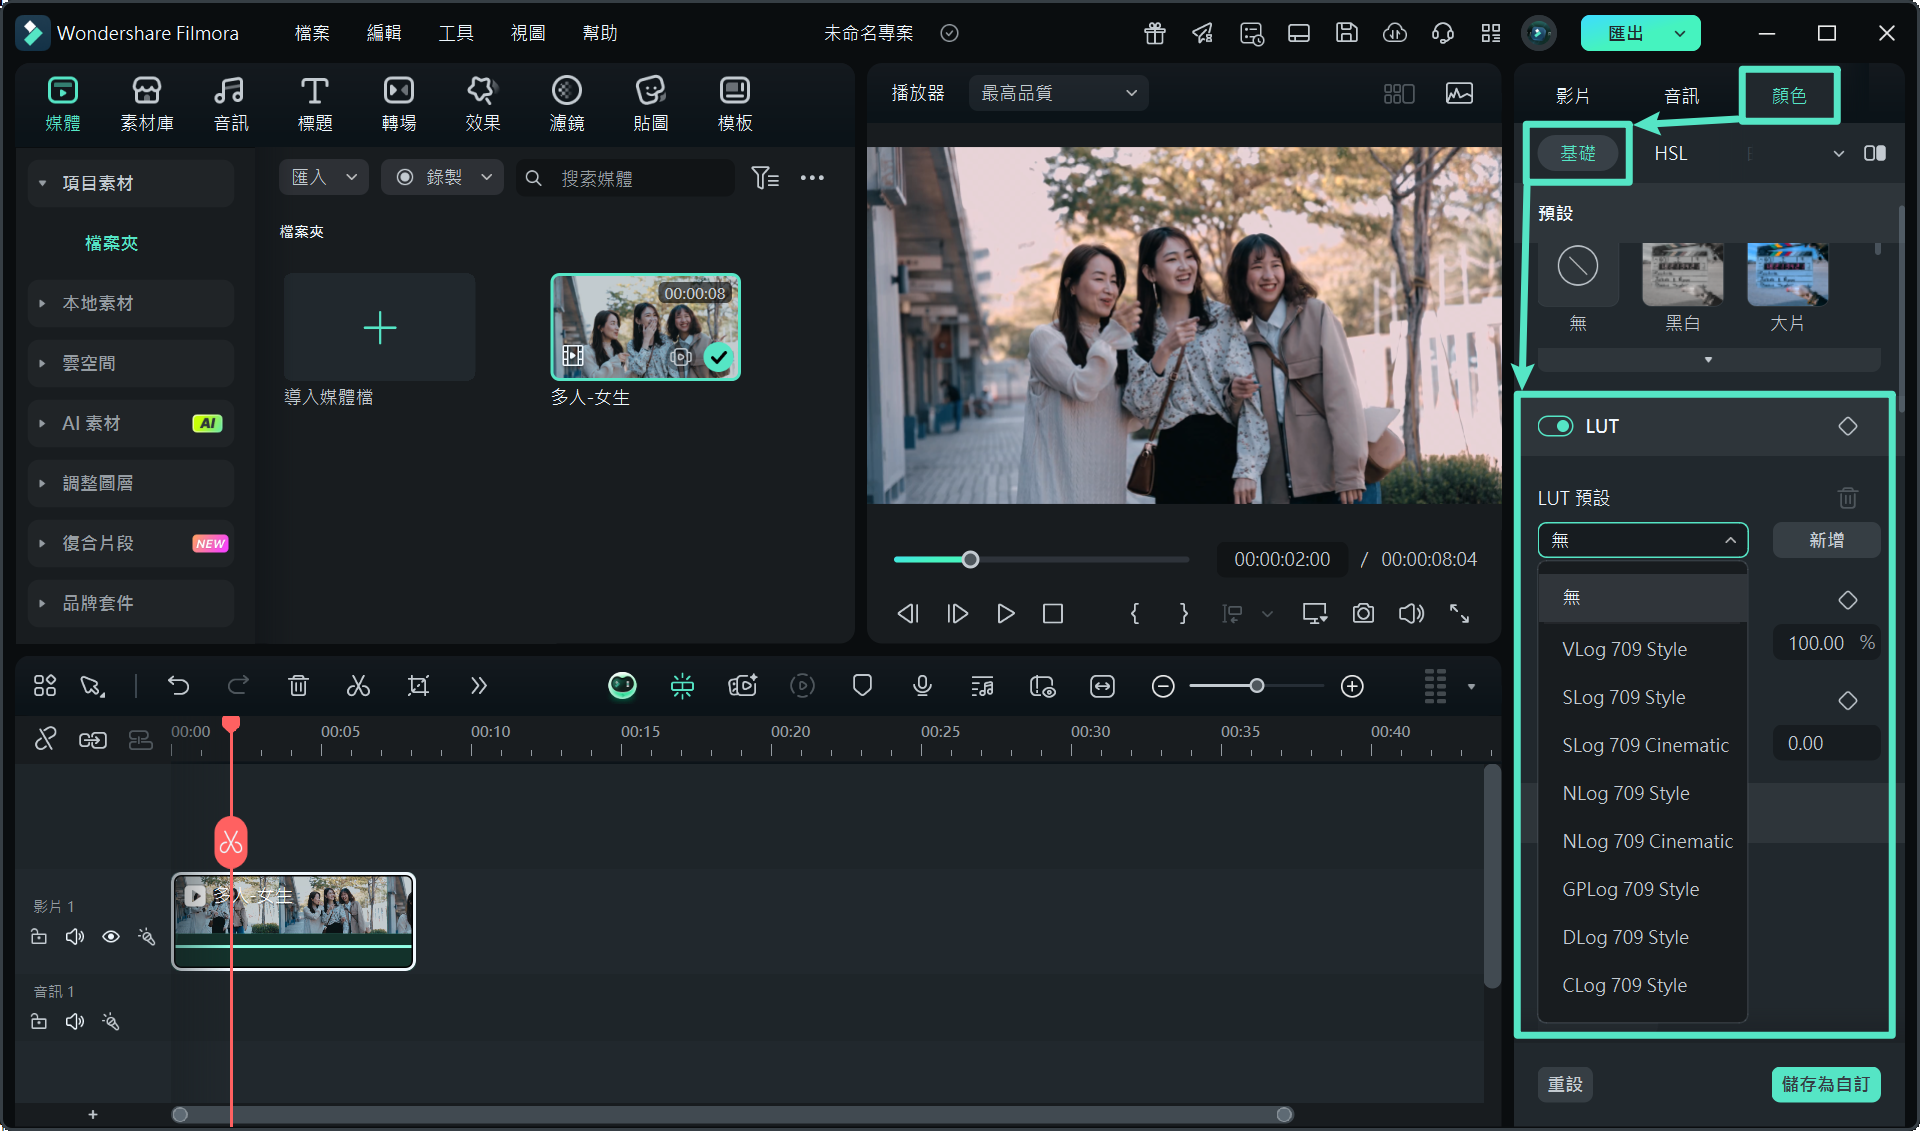
Task: Select the GPLog 709 Style LUT option
Action: [x=1642, y=889]
